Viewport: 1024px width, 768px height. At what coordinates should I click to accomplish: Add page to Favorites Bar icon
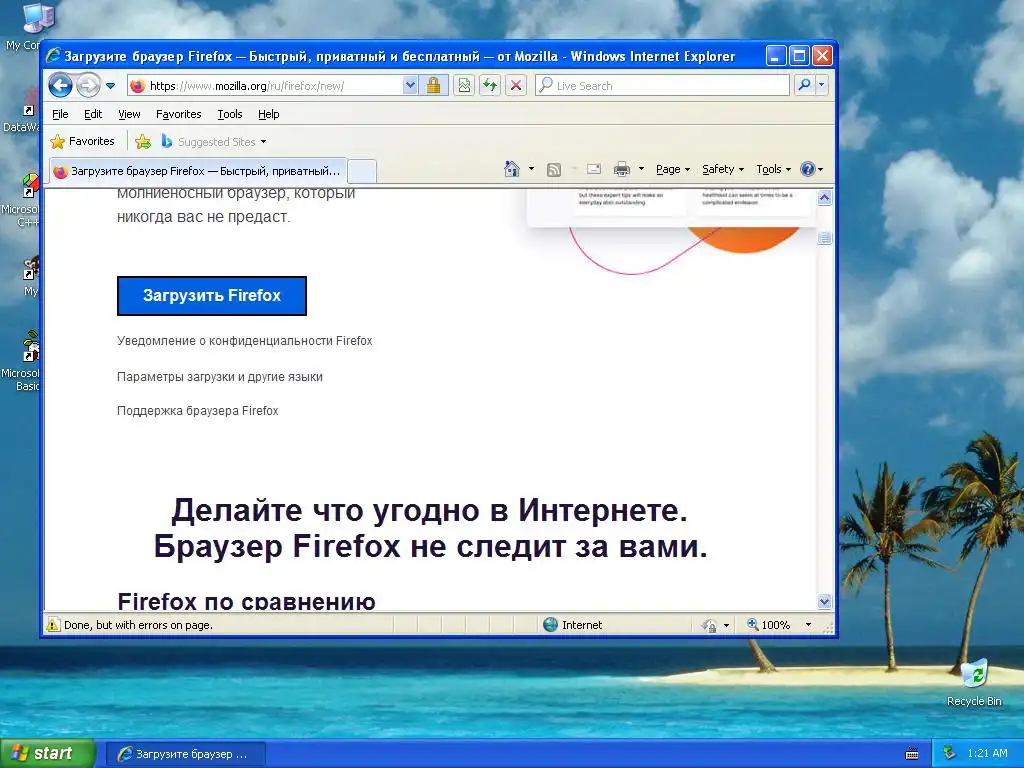[143, 142]
